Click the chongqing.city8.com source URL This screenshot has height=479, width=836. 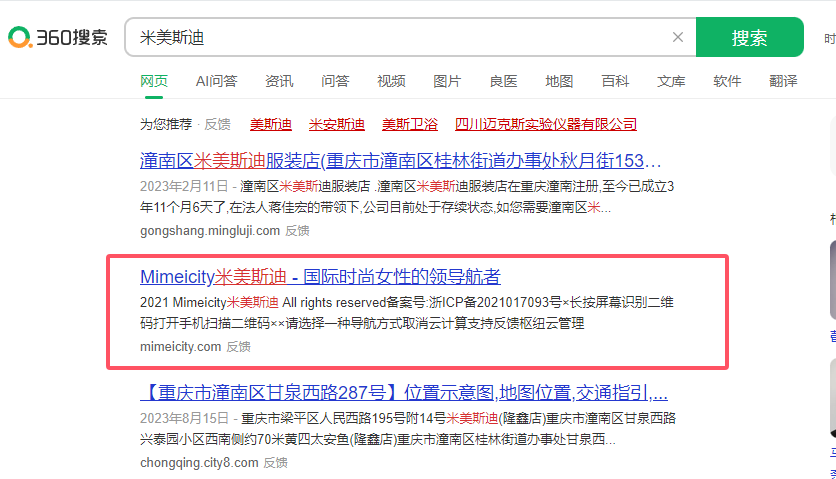tap(199, 462)
